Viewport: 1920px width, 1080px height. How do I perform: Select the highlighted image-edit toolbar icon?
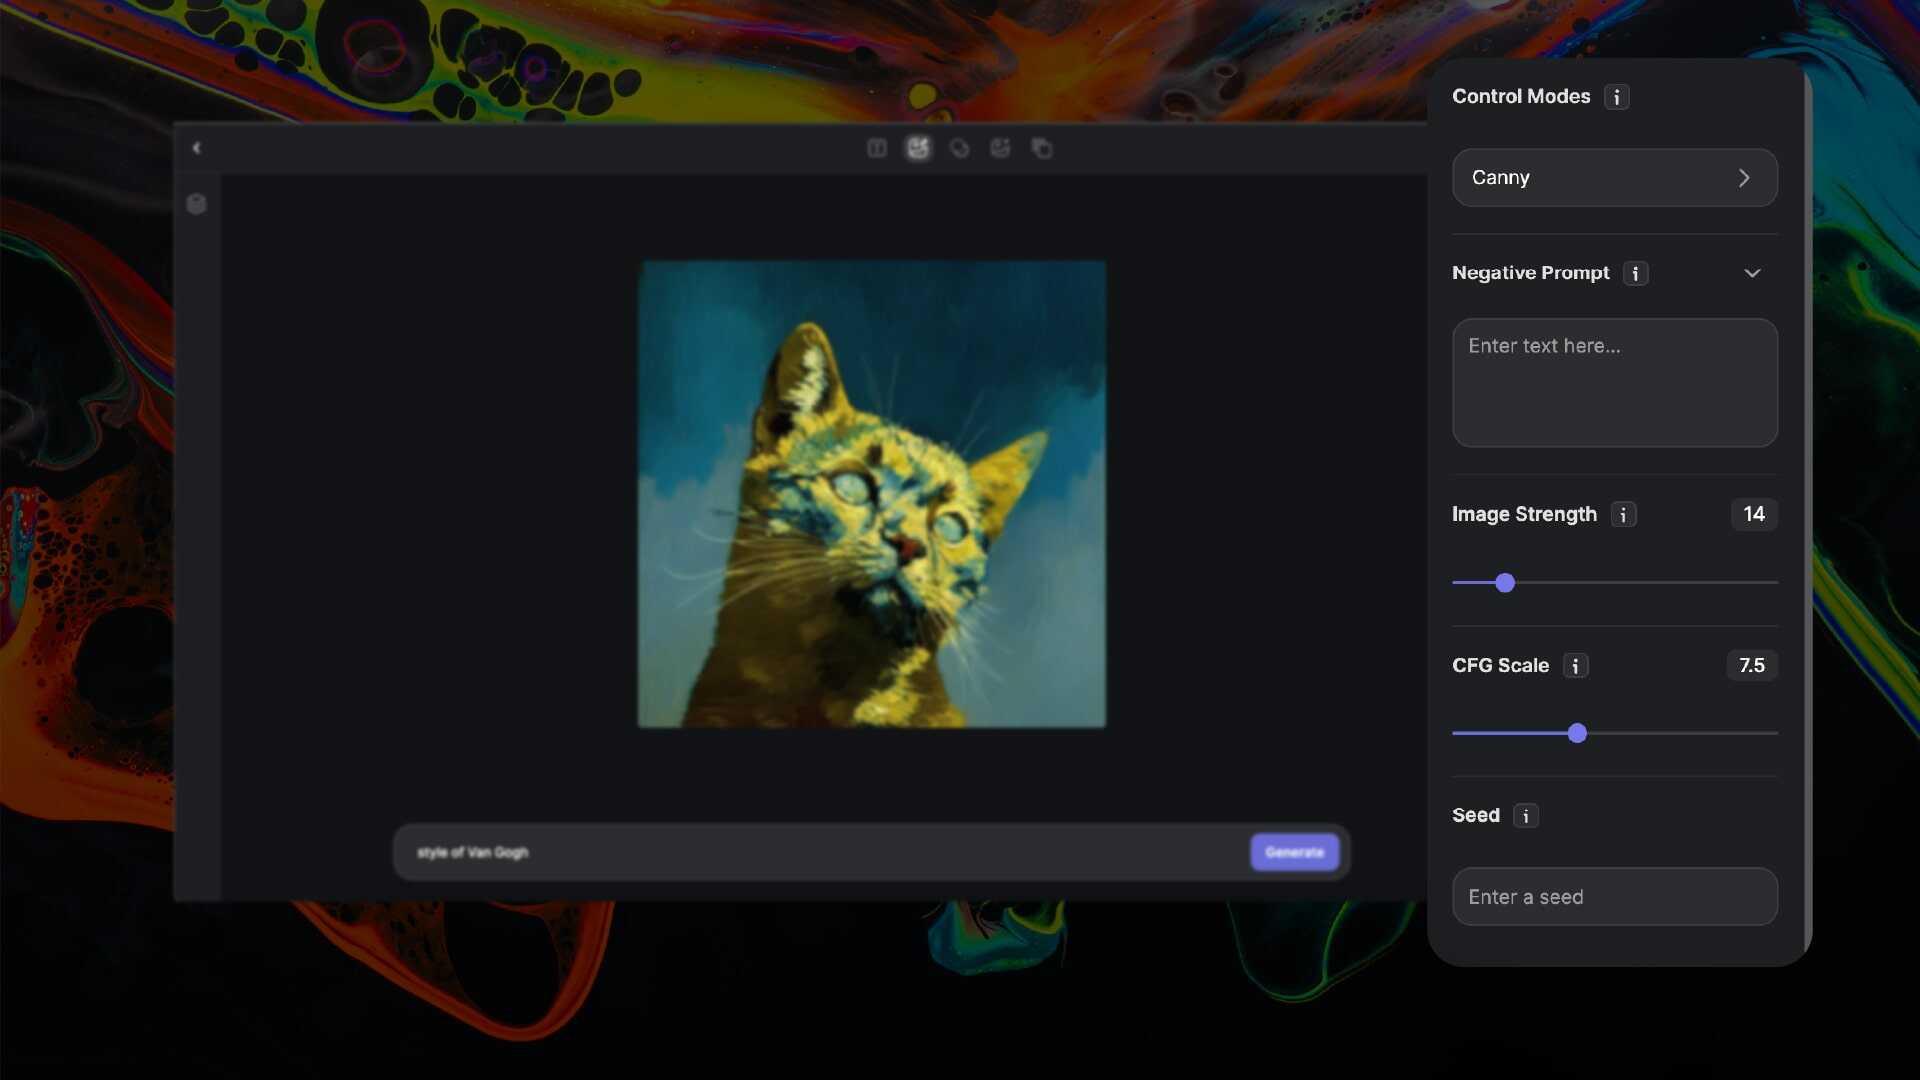tap(918, 148)
